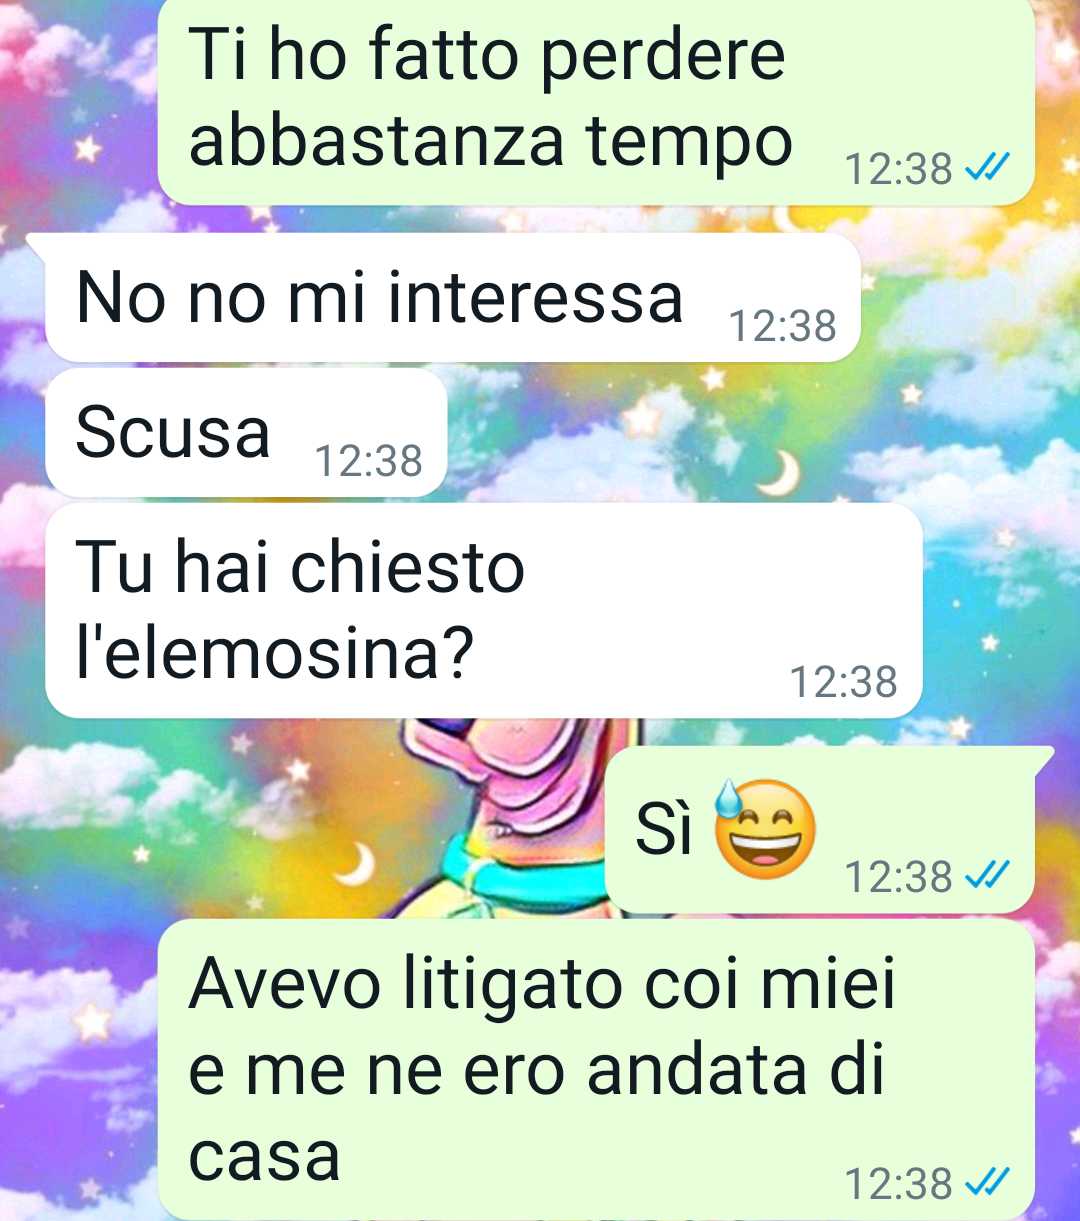
Task: Select the 'No no mi interessa' message
Action: click(452, 298)
